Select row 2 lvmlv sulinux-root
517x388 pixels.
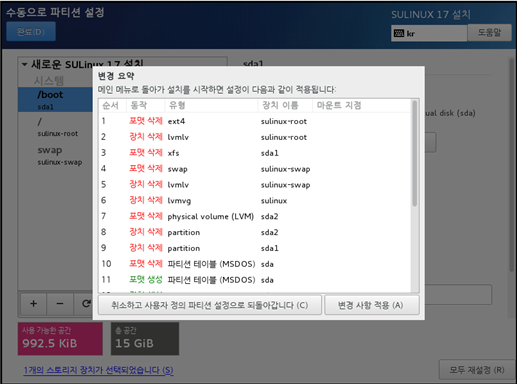(x=255, y=137)
